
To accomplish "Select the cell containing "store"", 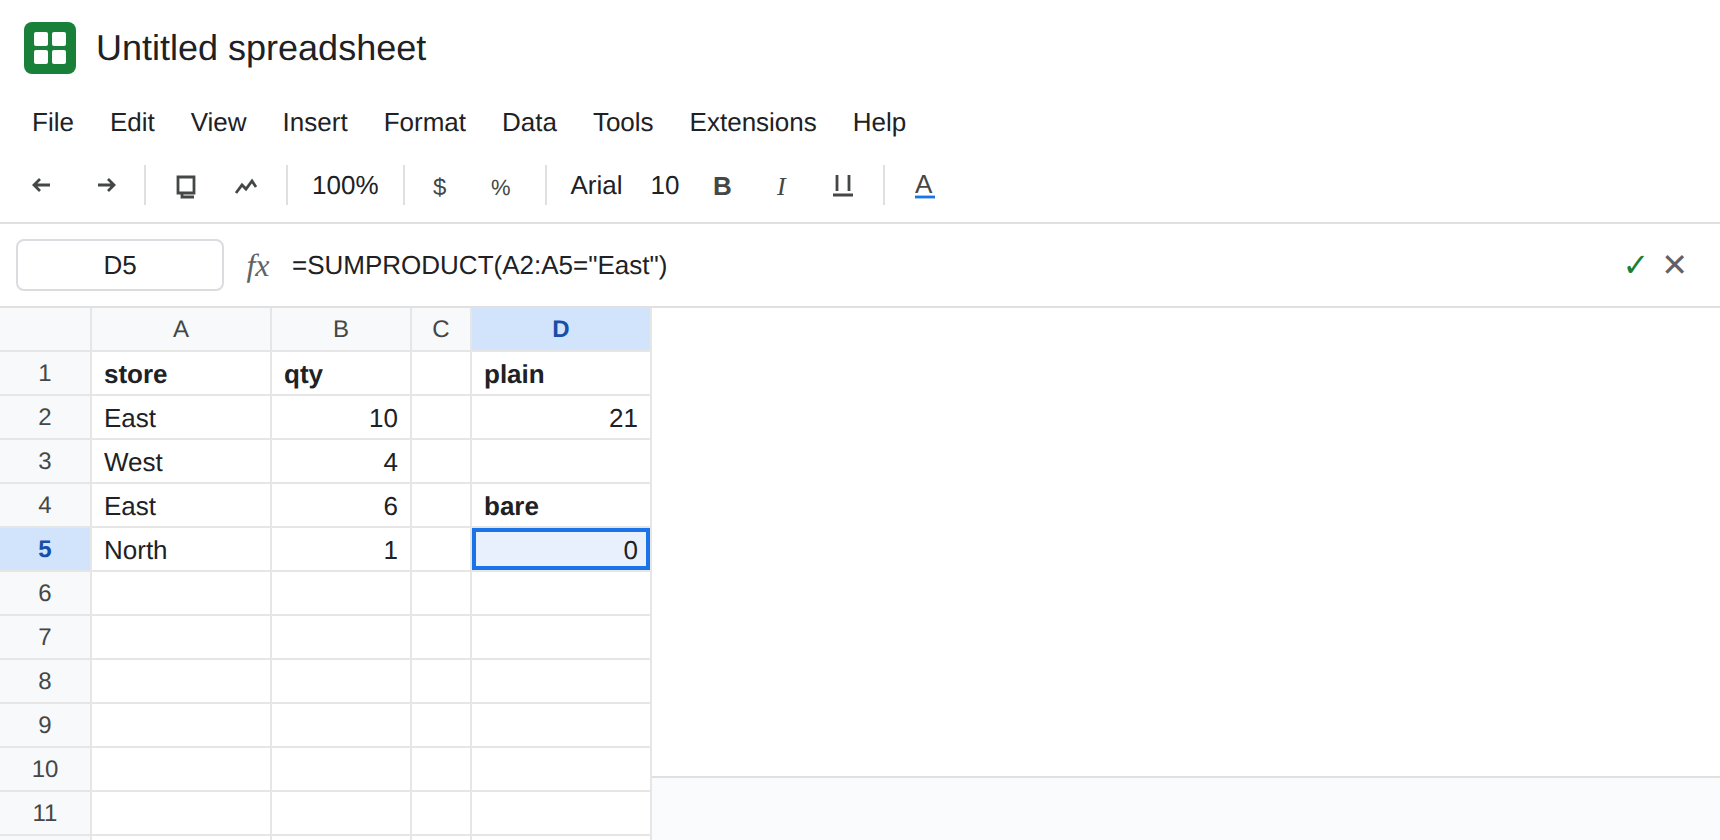I will [x=181, y=374].
